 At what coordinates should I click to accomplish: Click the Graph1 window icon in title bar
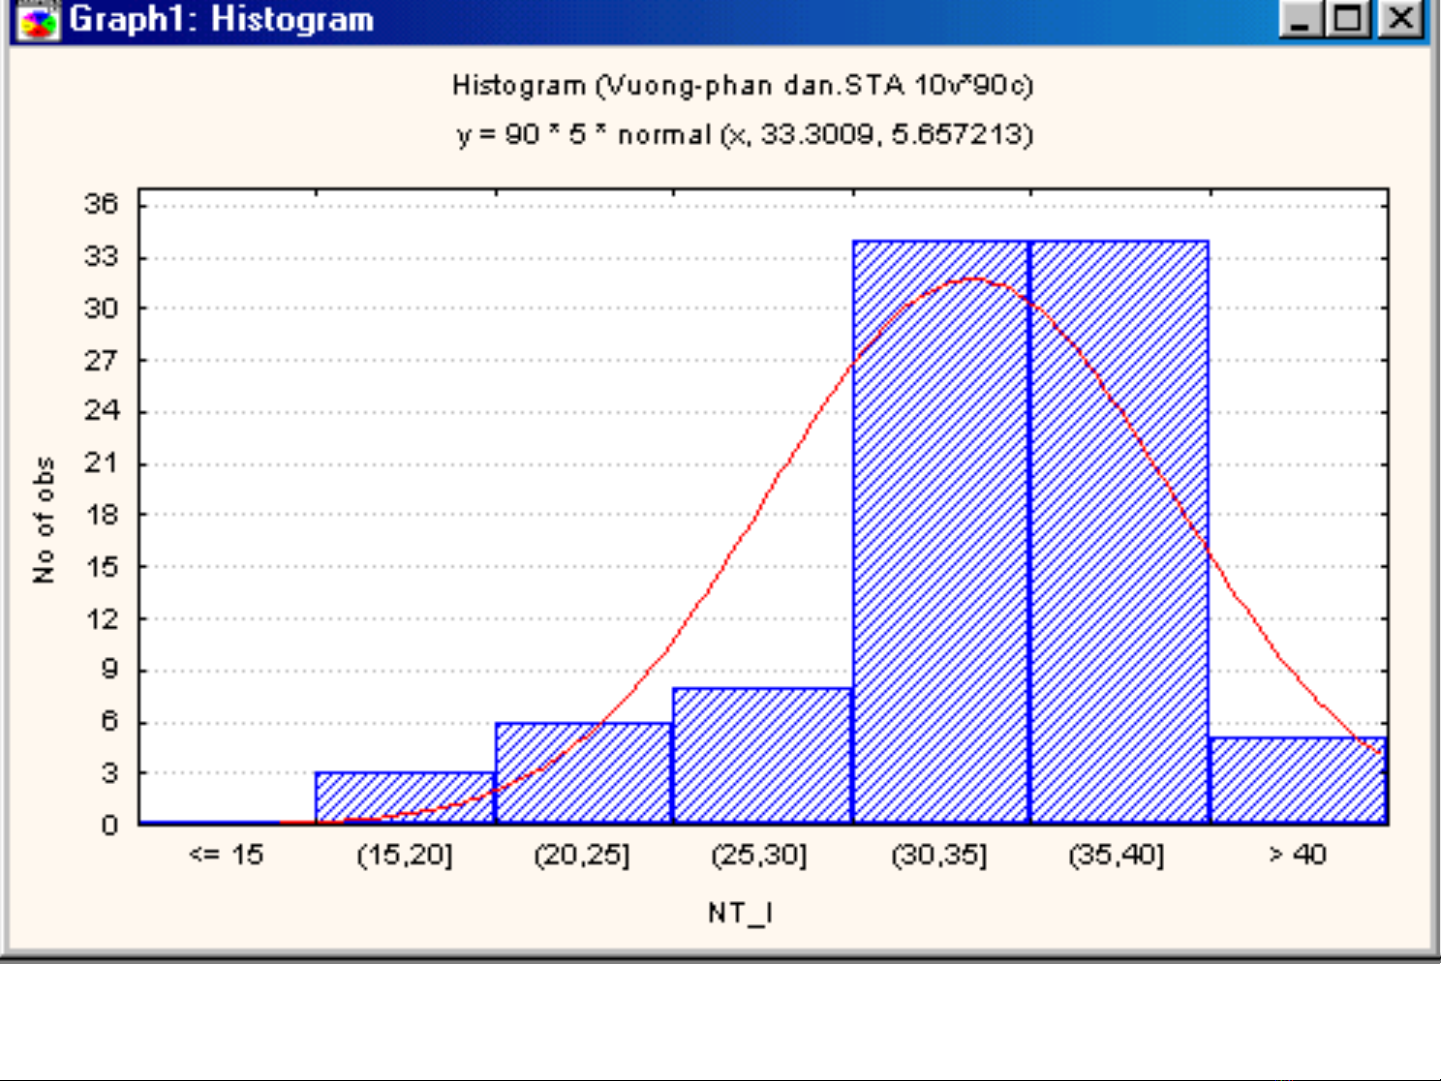[x=38, y=20]
